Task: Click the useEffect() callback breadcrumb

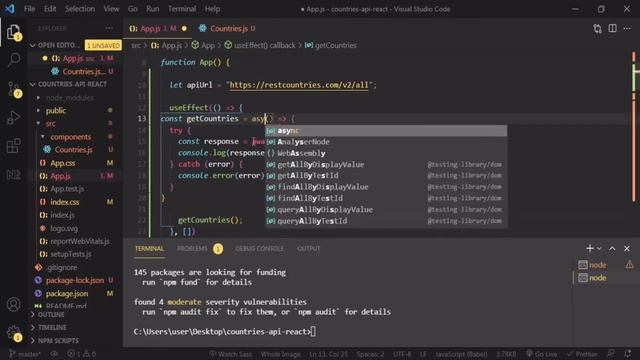Action: (260, 45)
